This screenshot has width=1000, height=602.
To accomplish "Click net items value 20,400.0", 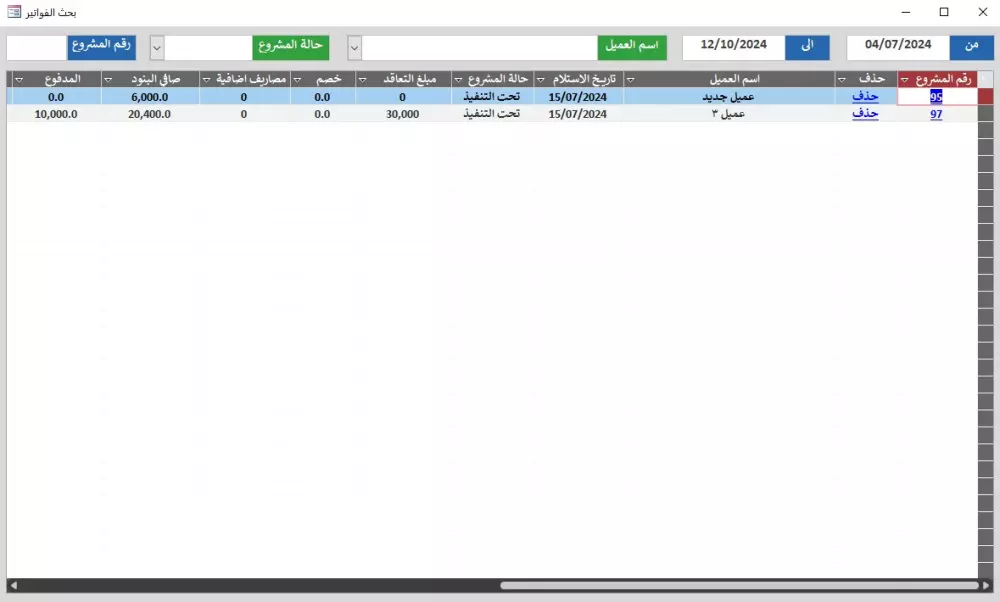I will [x=150, y=114].
